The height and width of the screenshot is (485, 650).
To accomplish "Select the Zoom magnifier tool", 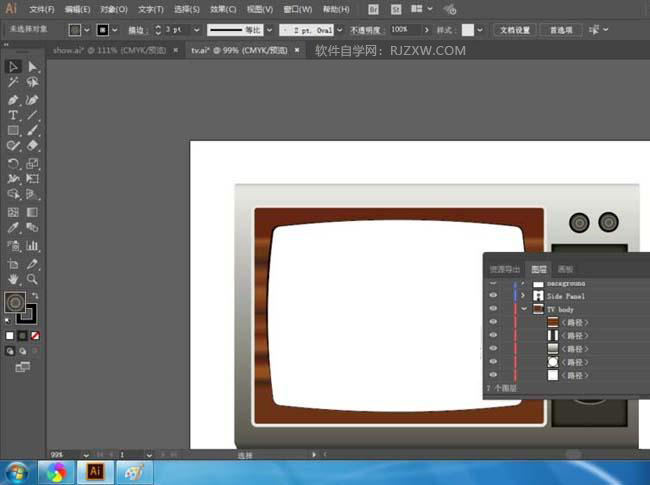I will point(33,279).
